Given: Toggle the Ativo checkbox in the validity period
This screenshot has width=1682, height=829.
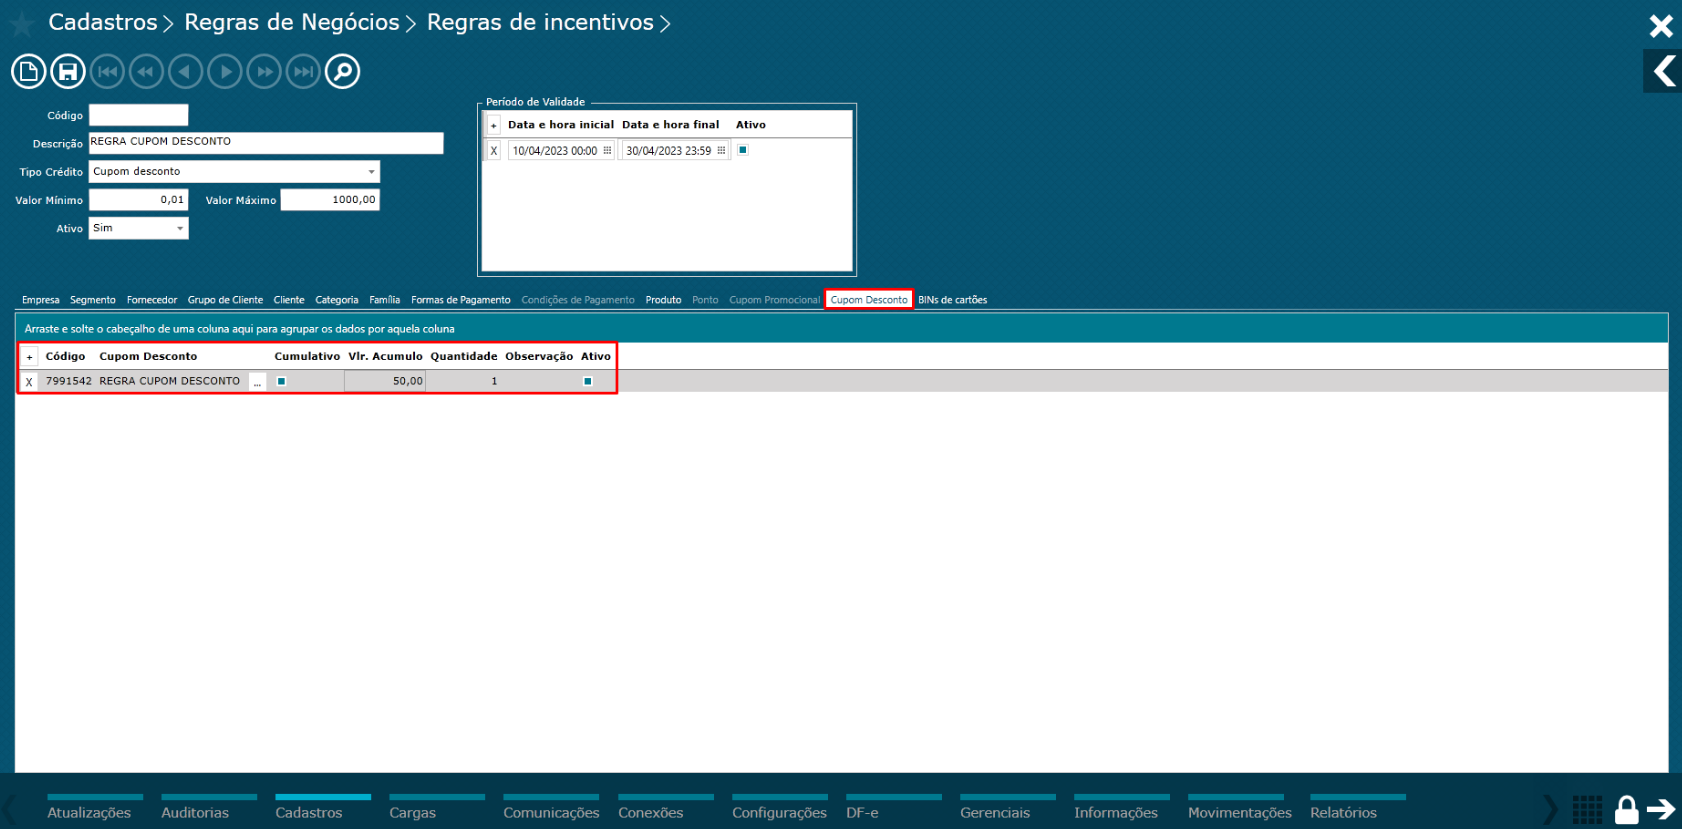Looking at the screenshot, I should 743,150.
